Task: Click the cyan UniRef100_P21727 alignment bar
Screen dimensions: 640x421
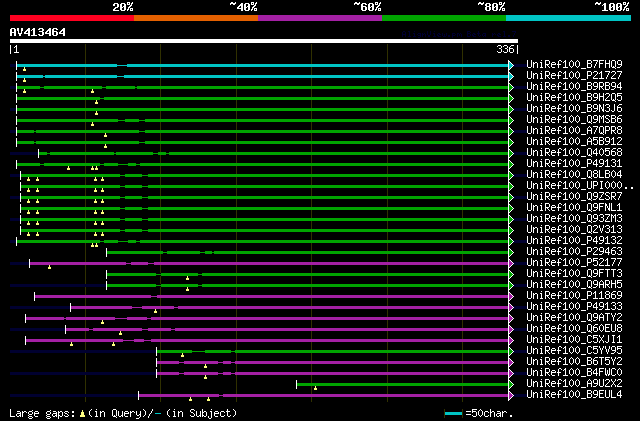Action: click(x=300, y=75)
